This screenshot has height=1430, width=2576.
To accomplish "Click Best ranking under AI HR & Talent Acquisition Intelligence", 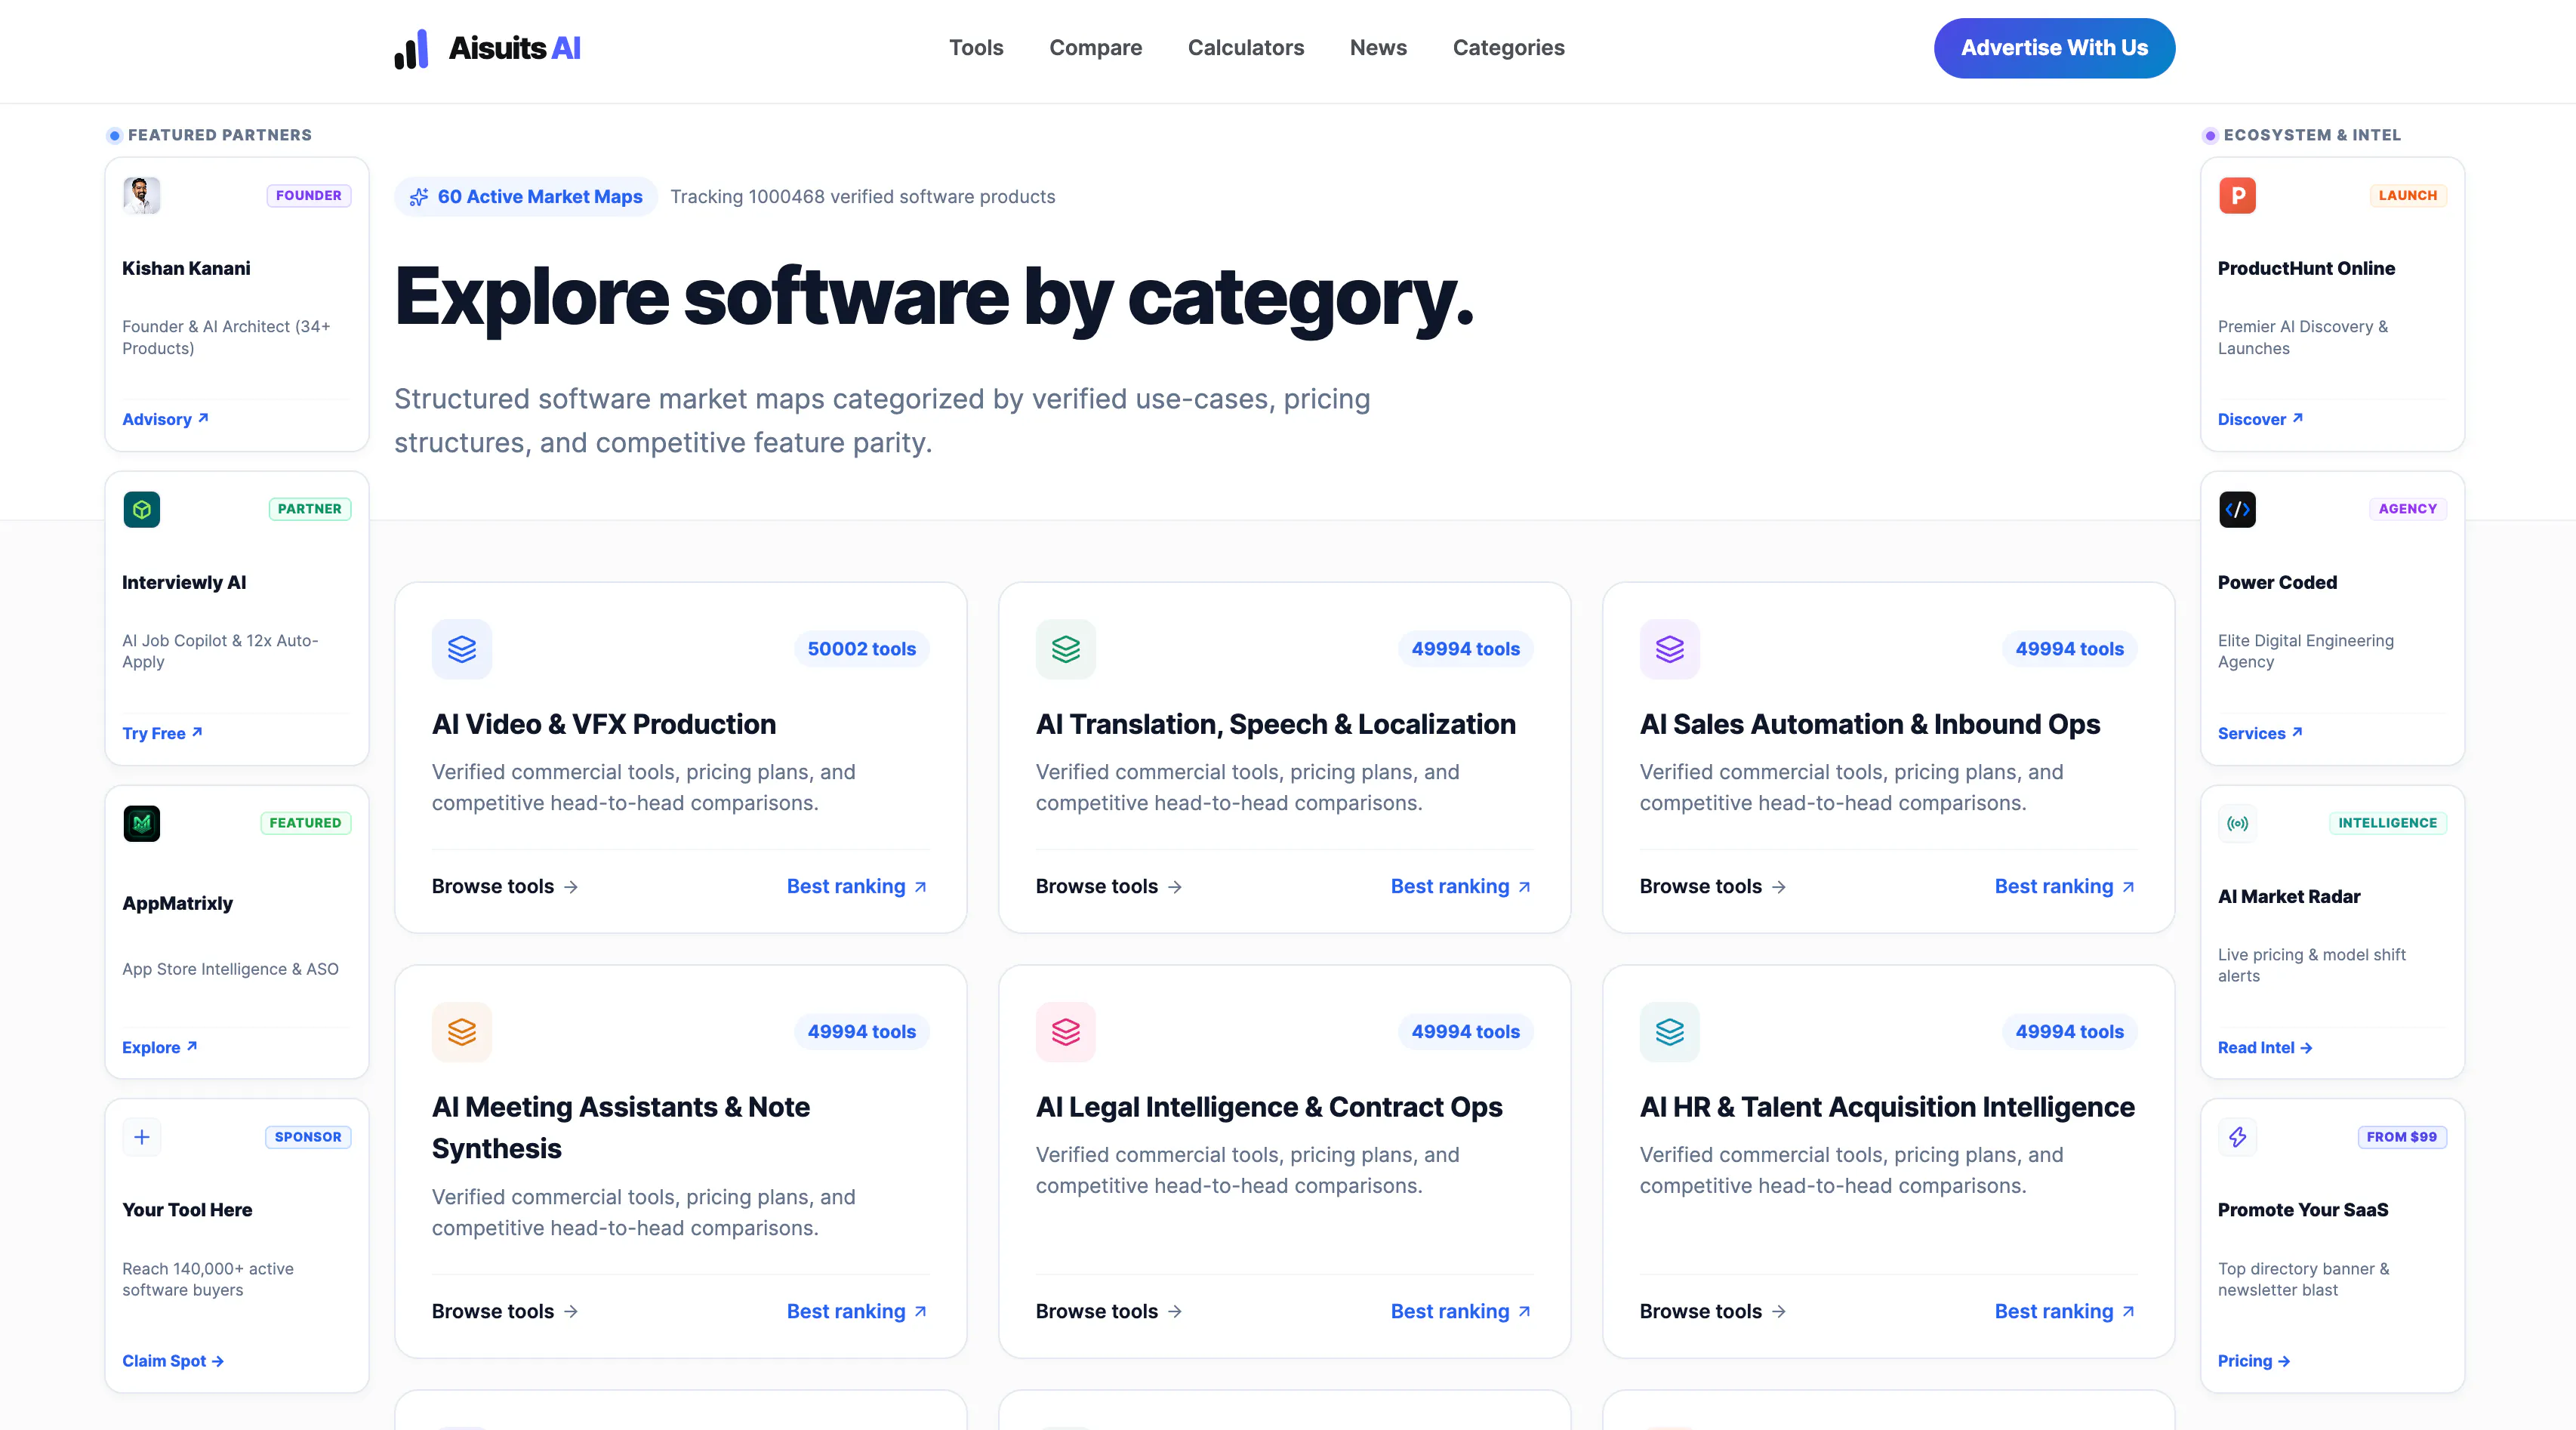I will click(2065, 1311).
